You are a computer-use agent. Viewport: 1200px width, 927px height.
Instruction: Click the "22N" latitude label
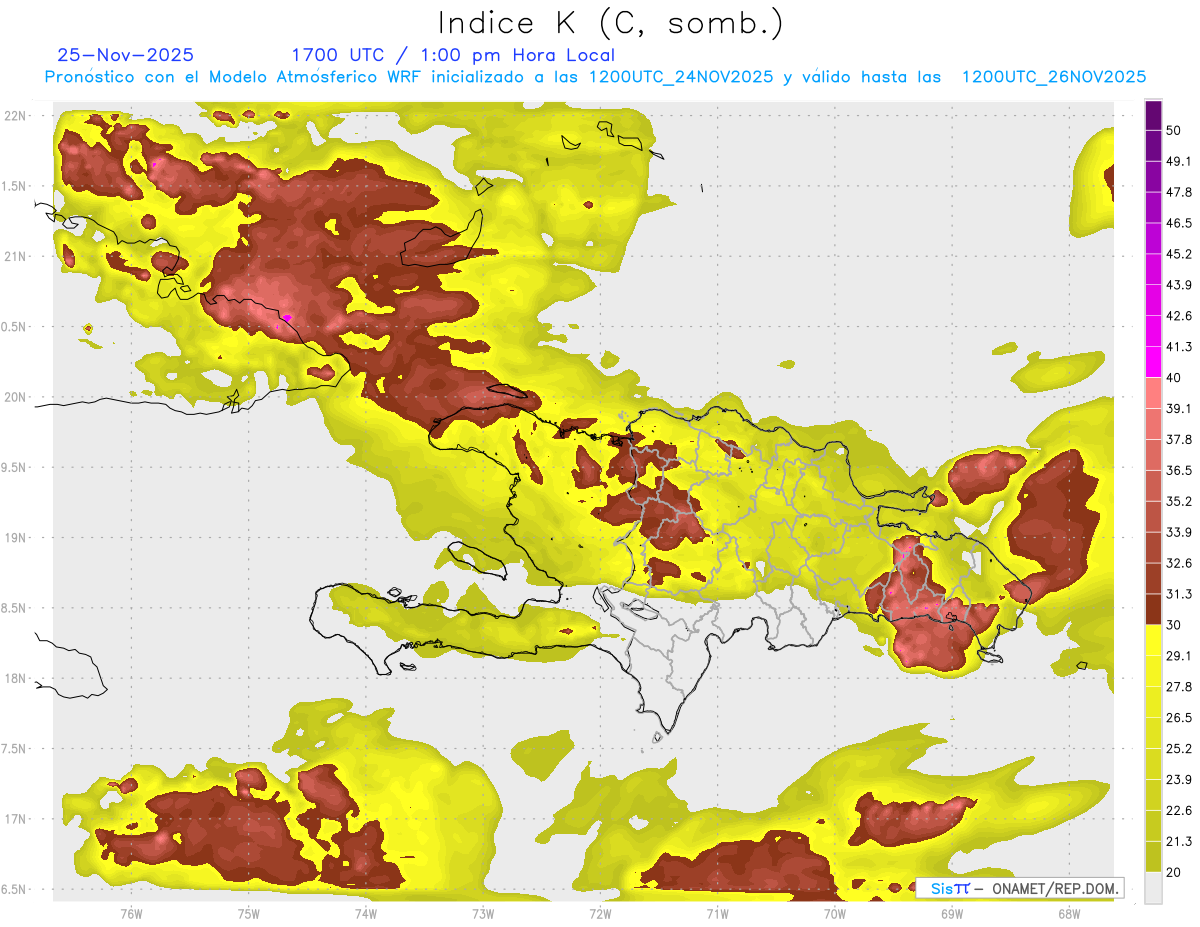(15, 115)
